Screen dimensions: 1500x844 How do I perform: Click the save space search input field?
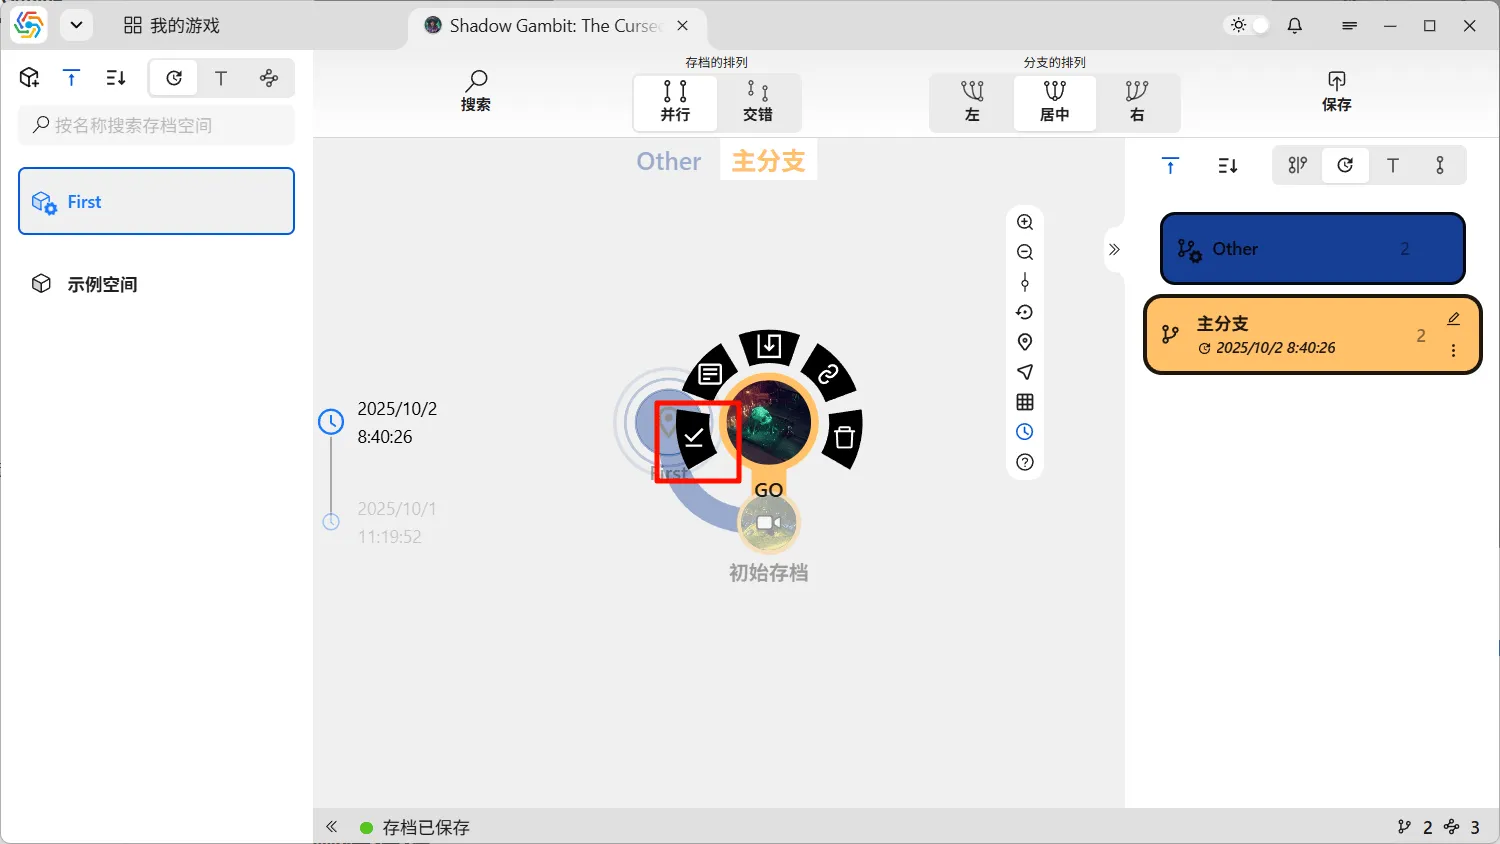coord(157,125)
